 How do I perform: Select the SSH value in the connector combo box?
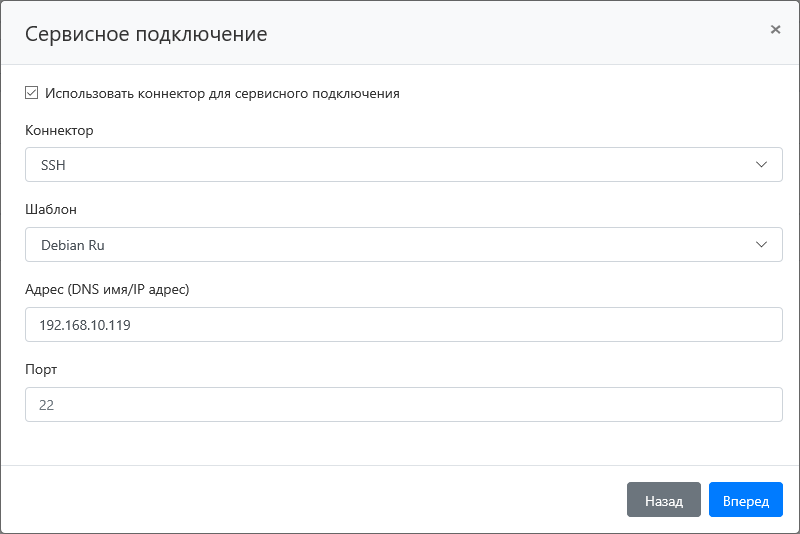(x=53, y=165)
